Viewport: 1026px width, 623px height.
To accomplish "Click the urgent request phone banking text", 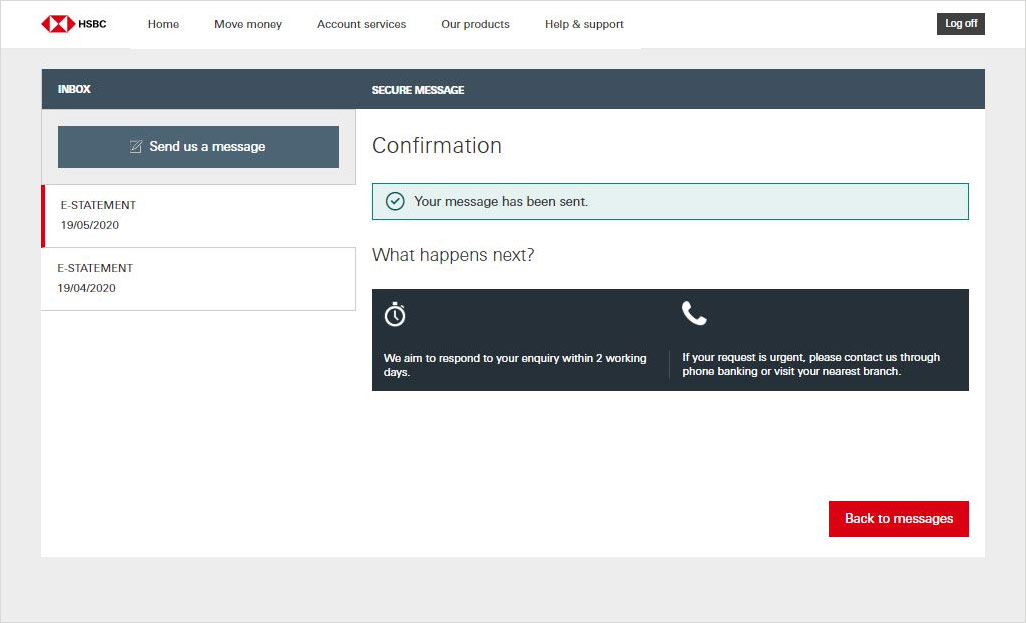I will 811,364.
